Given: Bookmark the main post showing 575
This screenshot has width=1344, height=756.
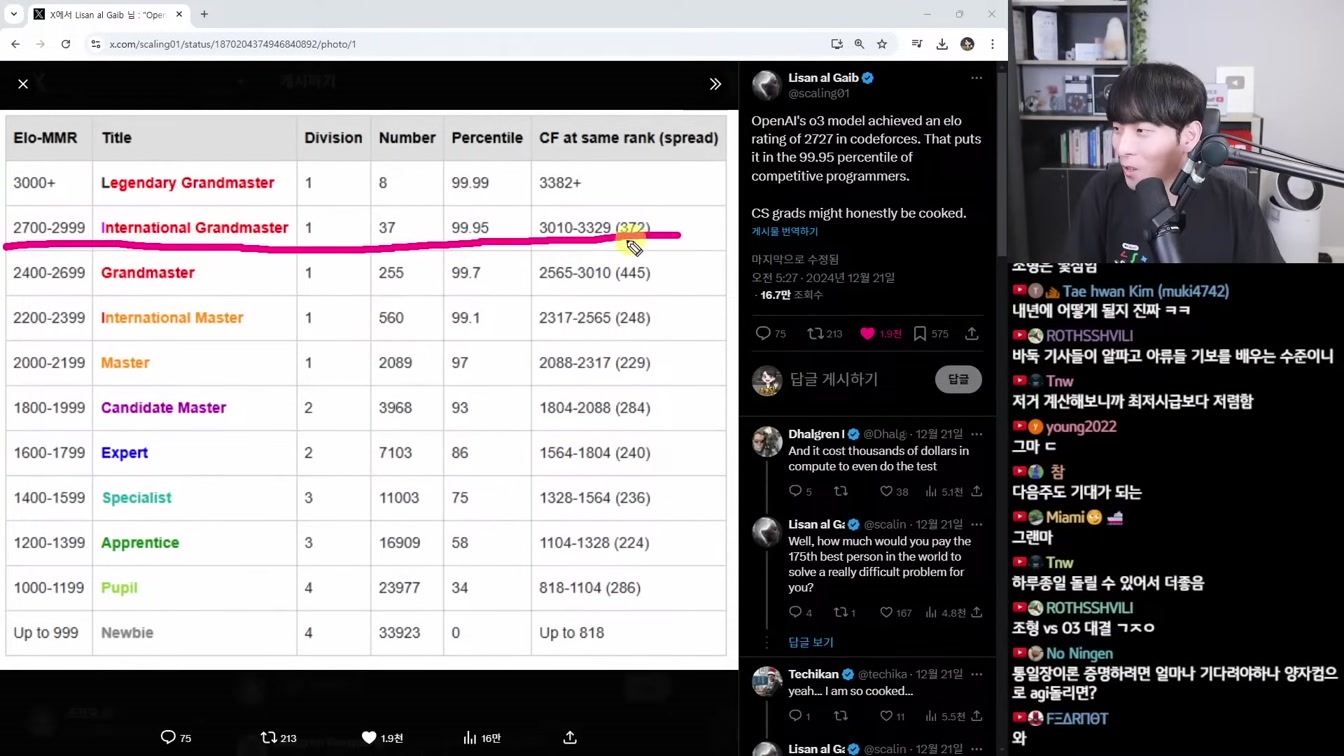Looking at the screenshot, I should click(931, 334).
